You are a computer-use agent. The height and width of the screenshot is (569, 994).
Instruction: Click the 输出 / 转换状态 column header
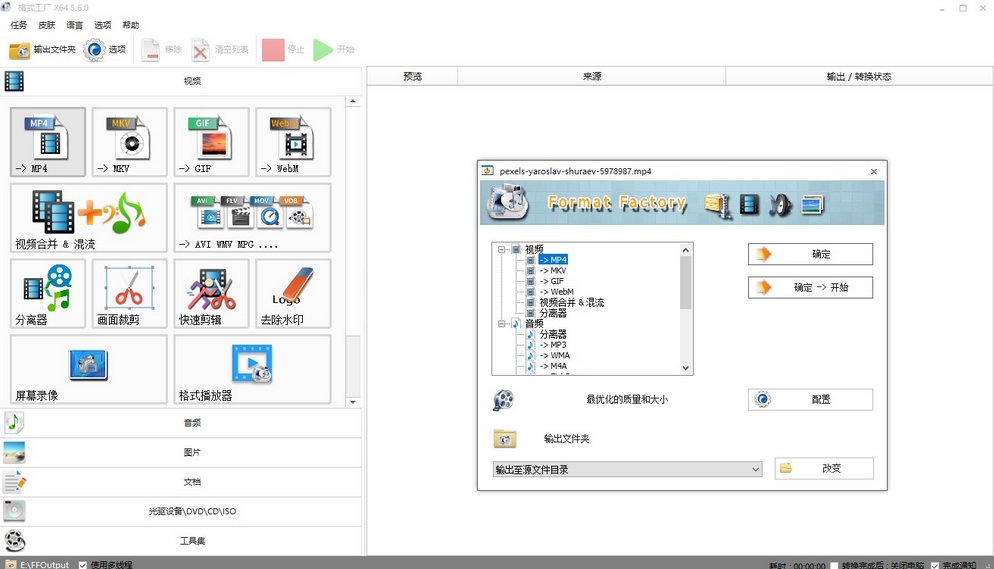[859, 76]
